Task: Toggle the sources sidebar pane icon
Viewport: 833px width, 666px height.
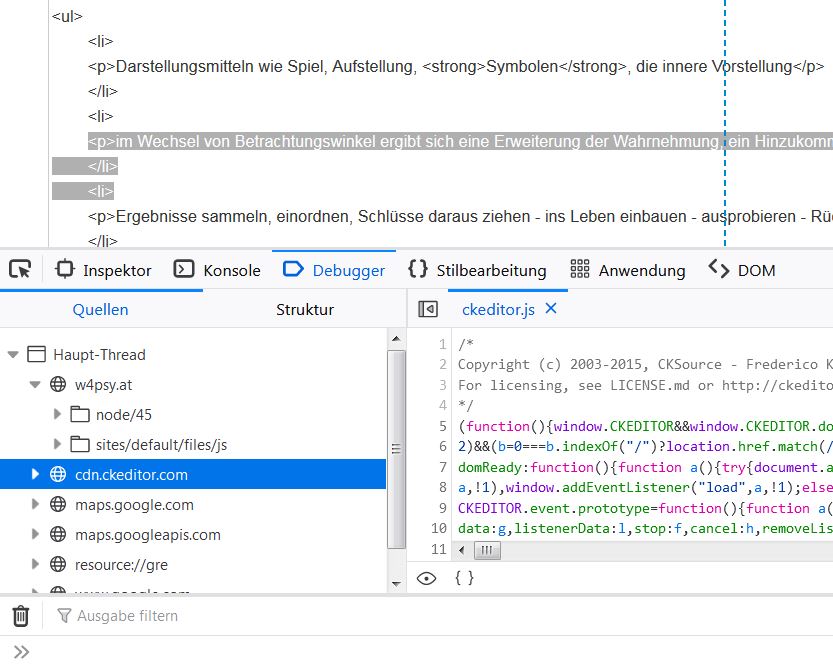Action: pos(428,310)
